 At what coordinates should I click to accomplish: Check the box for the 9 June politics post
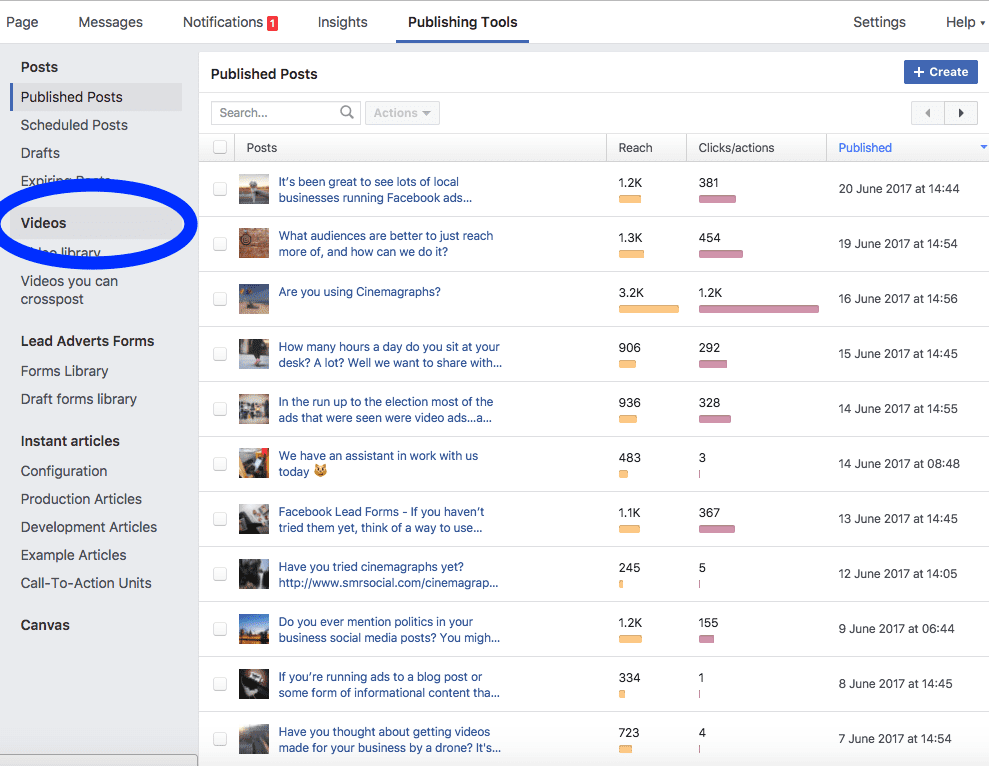pos(219,628)
